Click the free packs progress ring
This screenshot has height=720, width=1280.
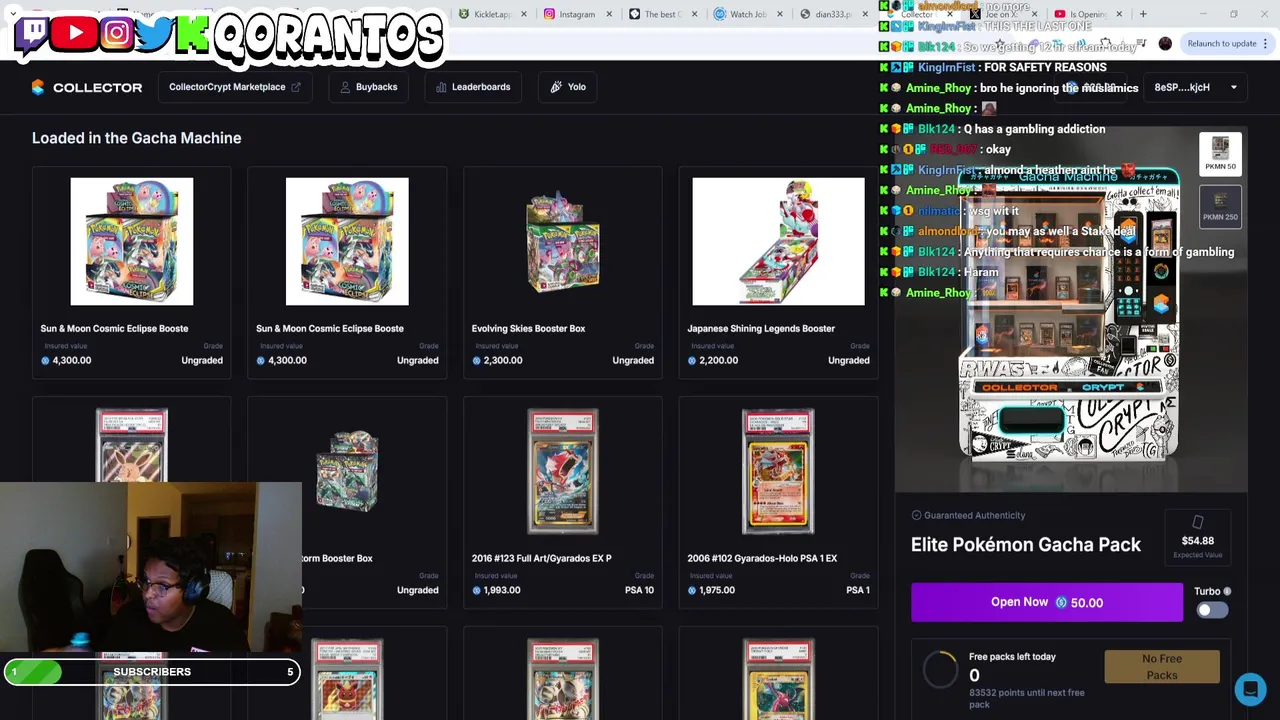(940, 670)
